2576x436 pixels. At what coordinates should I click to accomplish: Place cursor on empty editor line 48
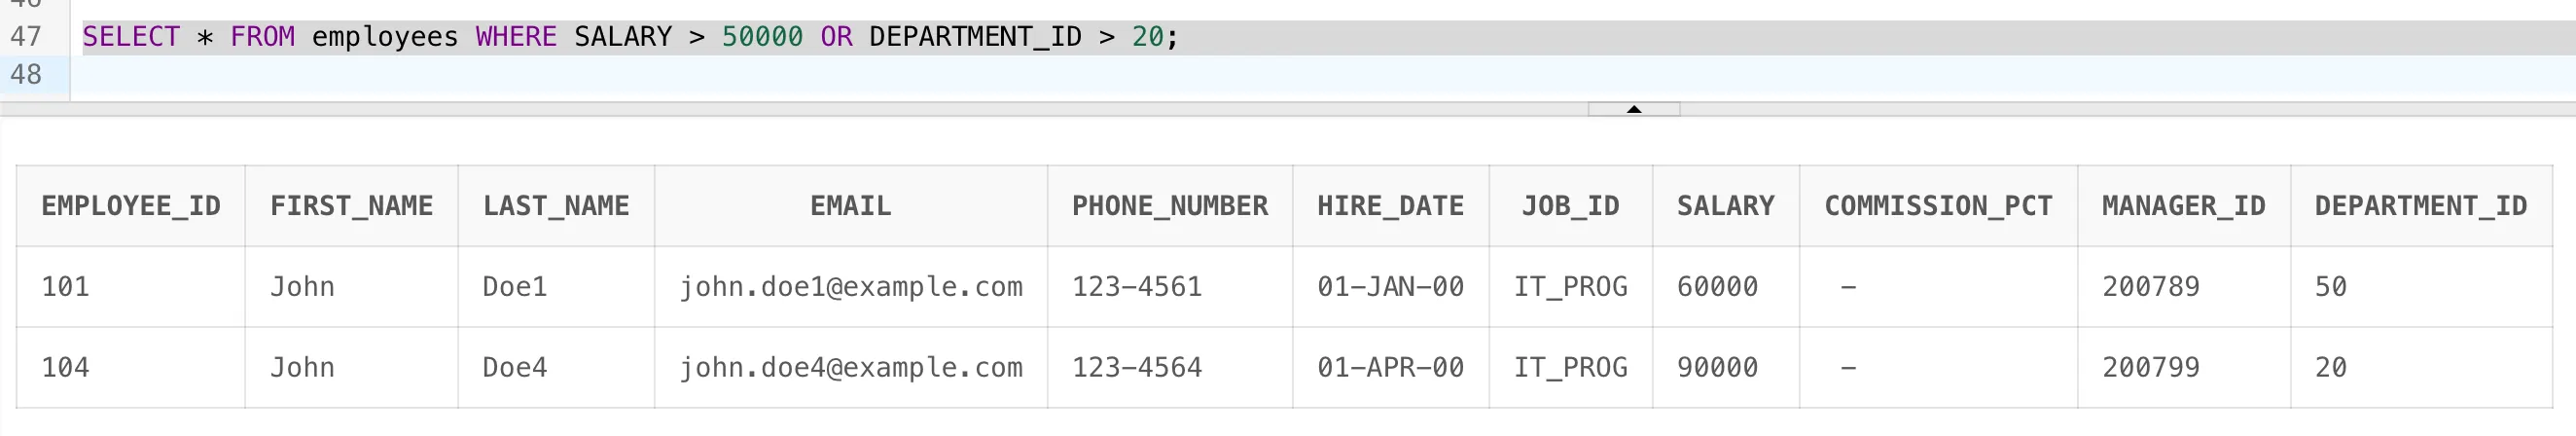tap(600, 75)
